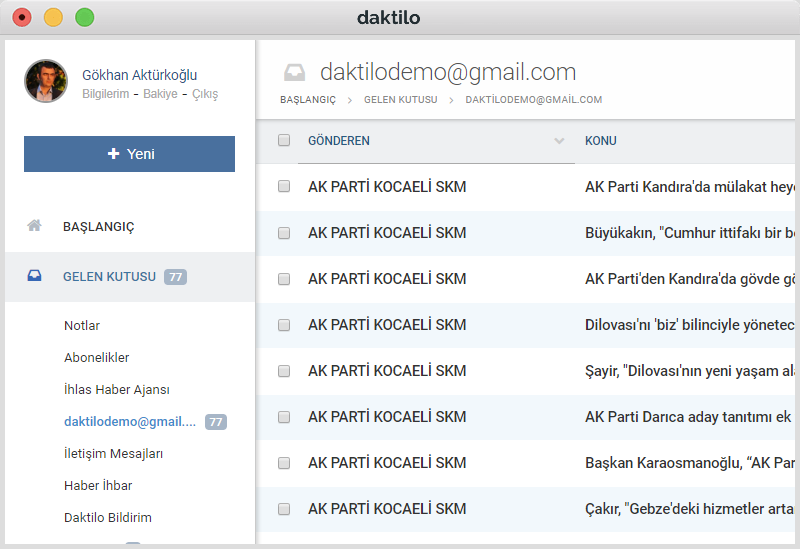Open the GÖNDEREN column sort dropdown arrow

coord(559,141)
